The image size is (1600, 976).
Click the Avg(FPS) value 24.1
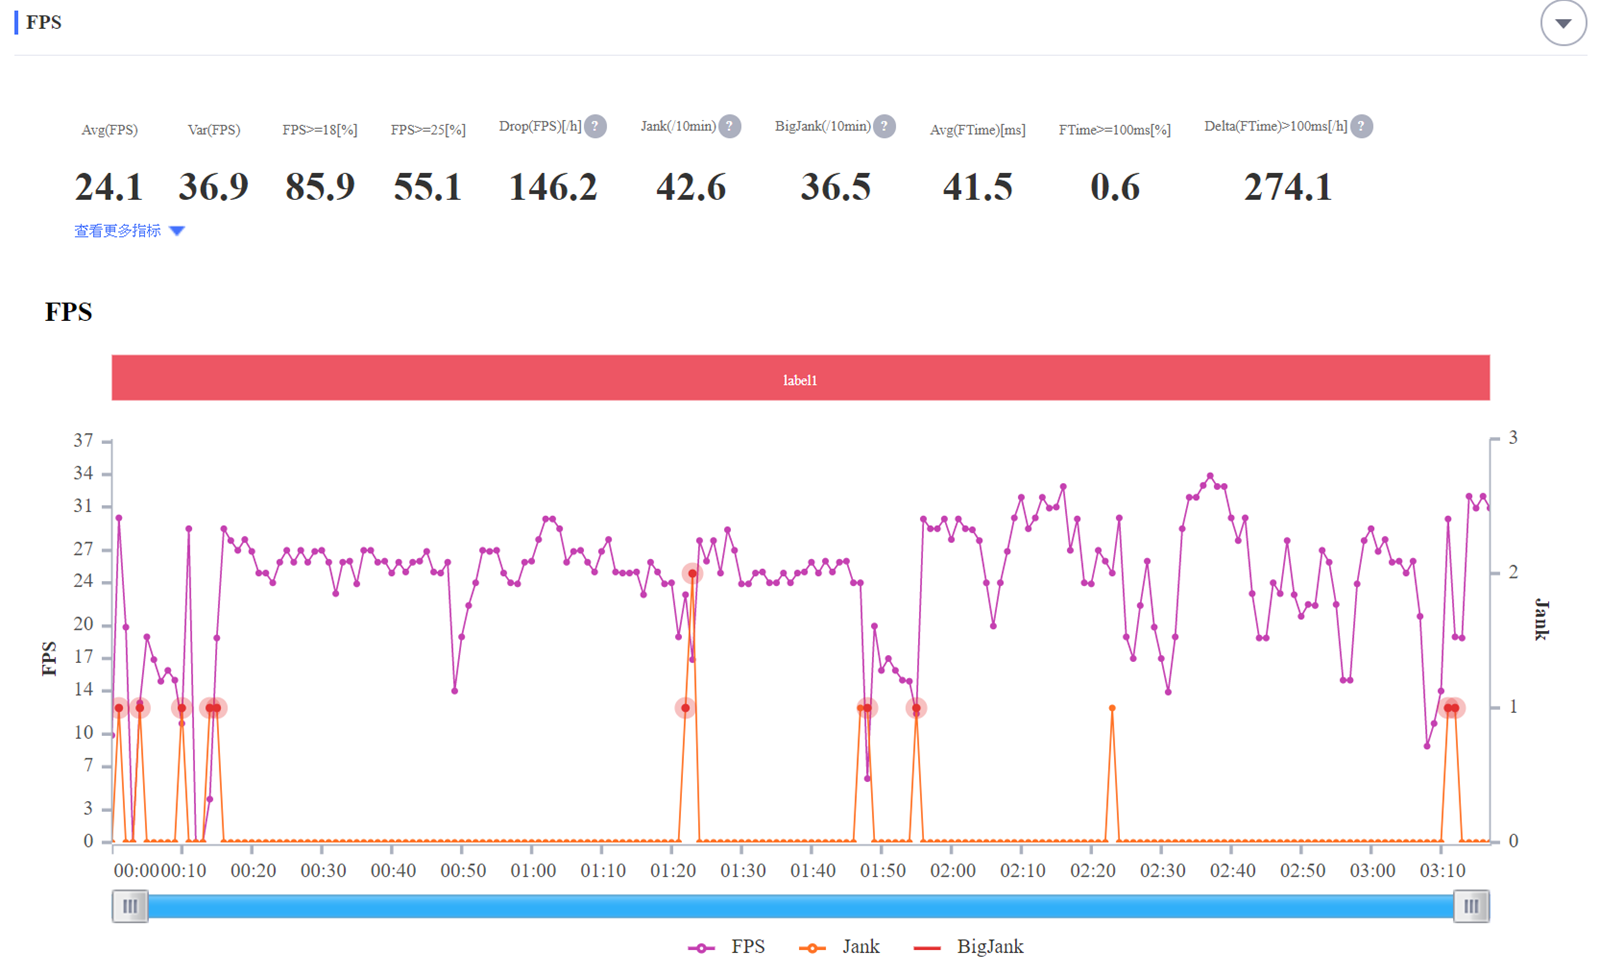click(109, 187)
